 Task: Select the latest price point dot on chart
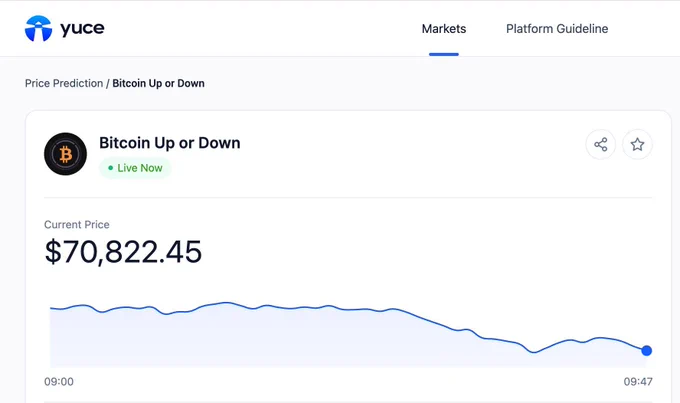pos(646,351)
